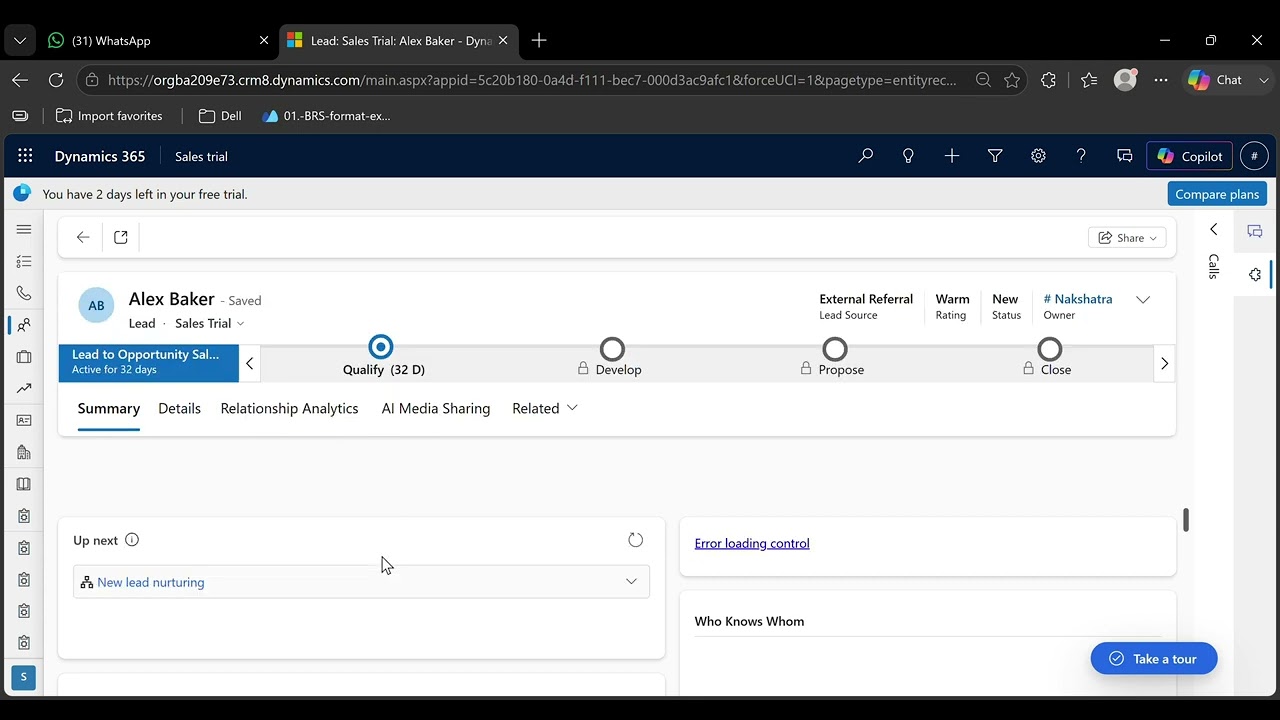Click the Error loading control link
Screen dimensions: 1280x720
click(752, 543)
